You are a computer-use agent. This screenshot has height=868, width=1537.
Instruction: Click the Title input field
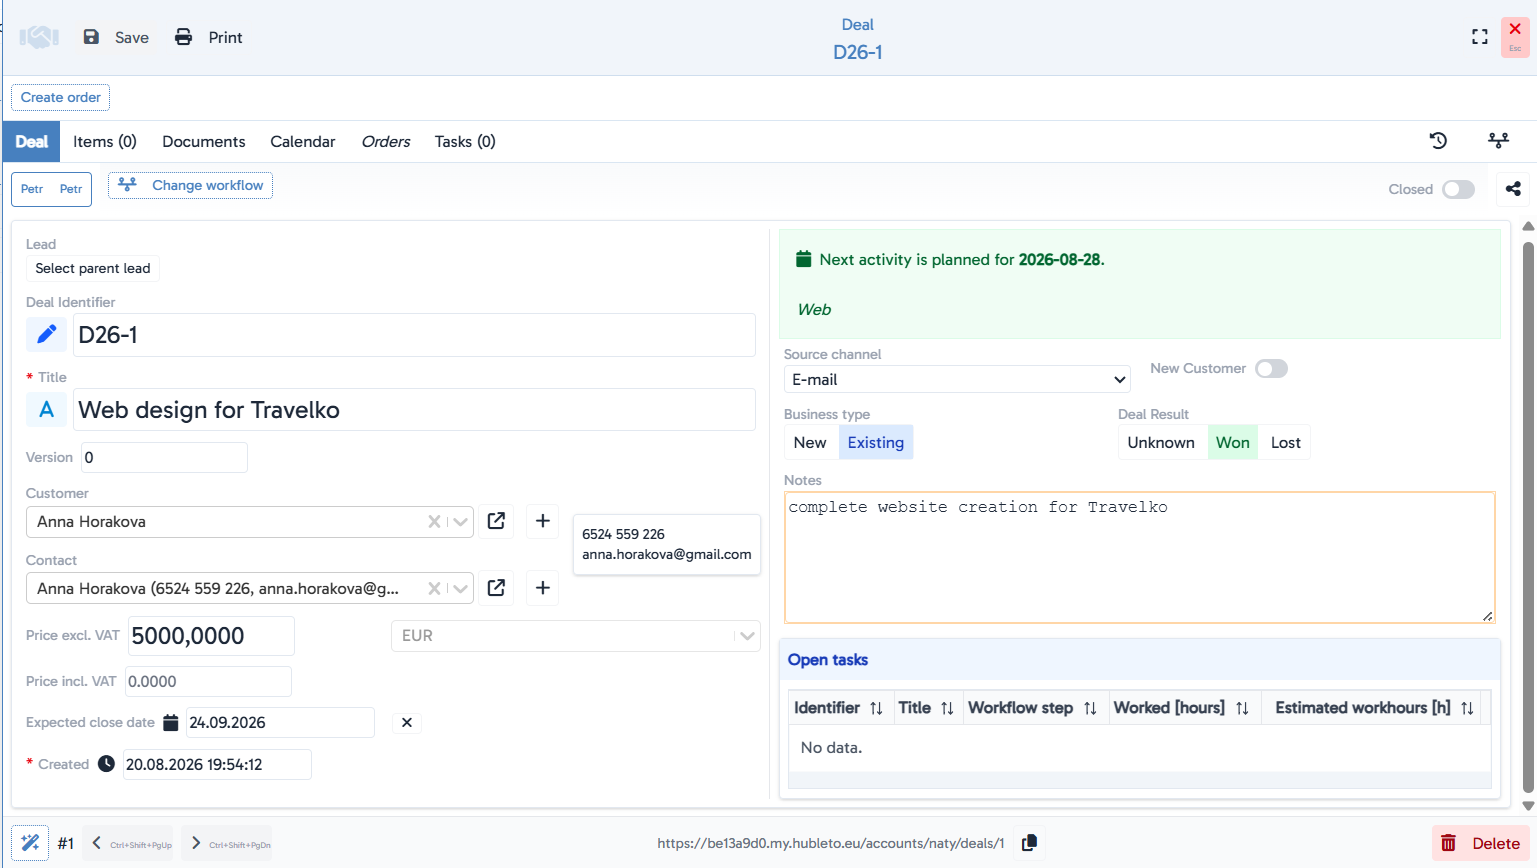(x=414, y=410)
